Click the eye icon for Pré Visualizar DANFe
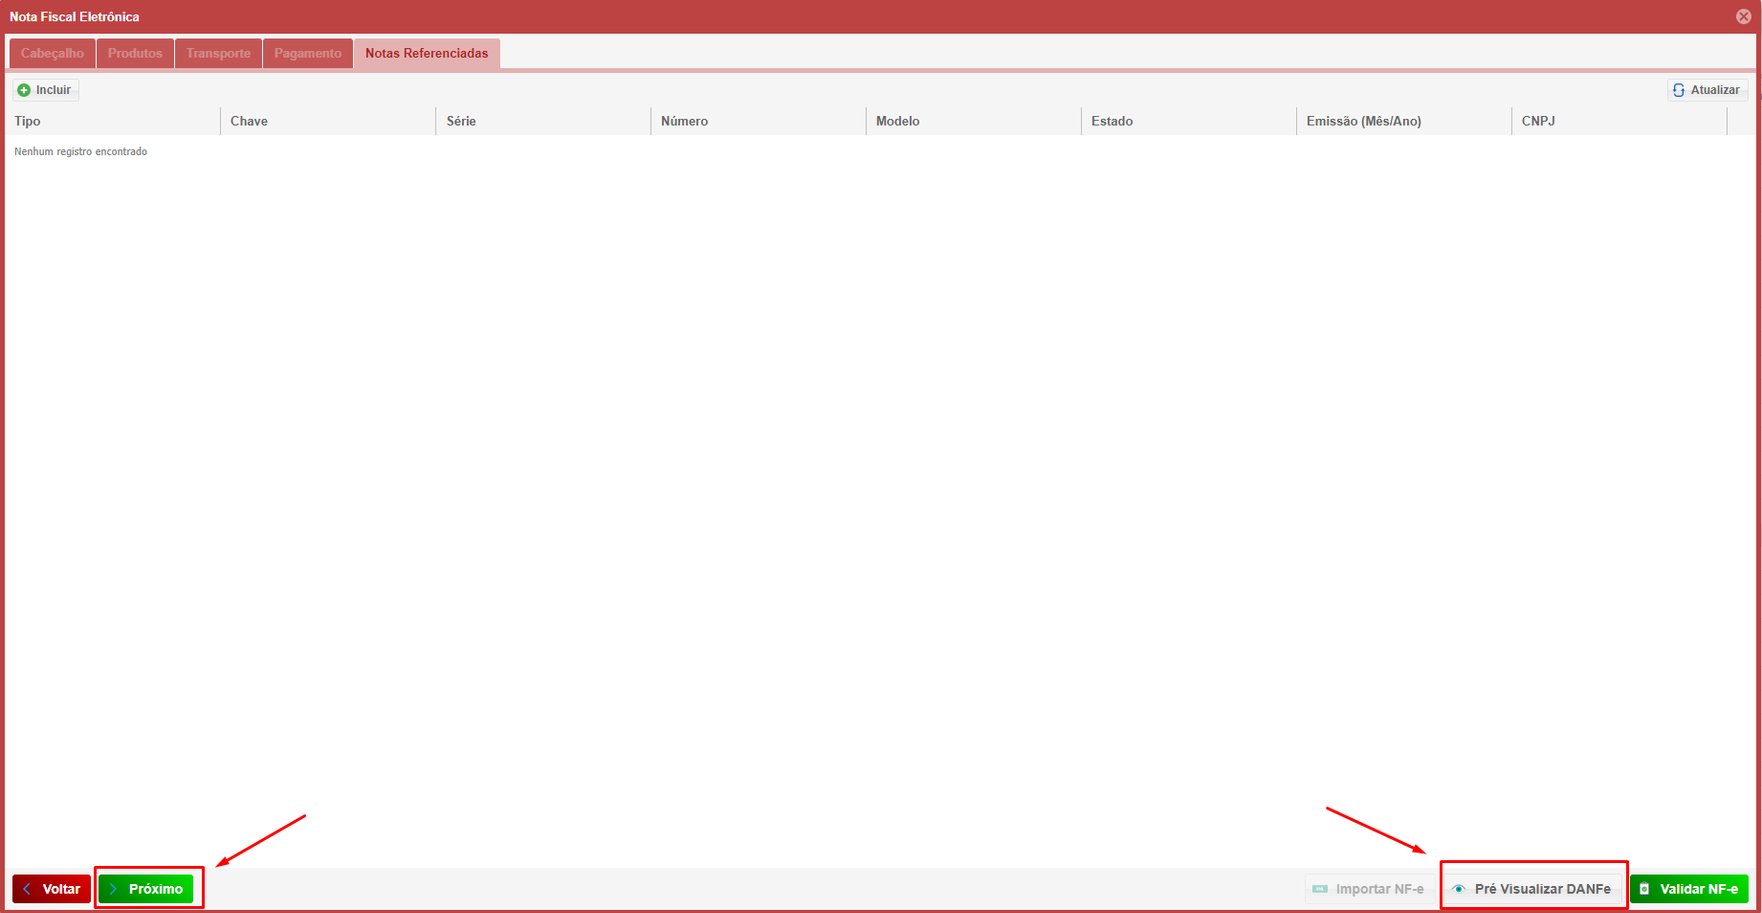Viewport: 1762px width, 913px height. pos(1459,889)
